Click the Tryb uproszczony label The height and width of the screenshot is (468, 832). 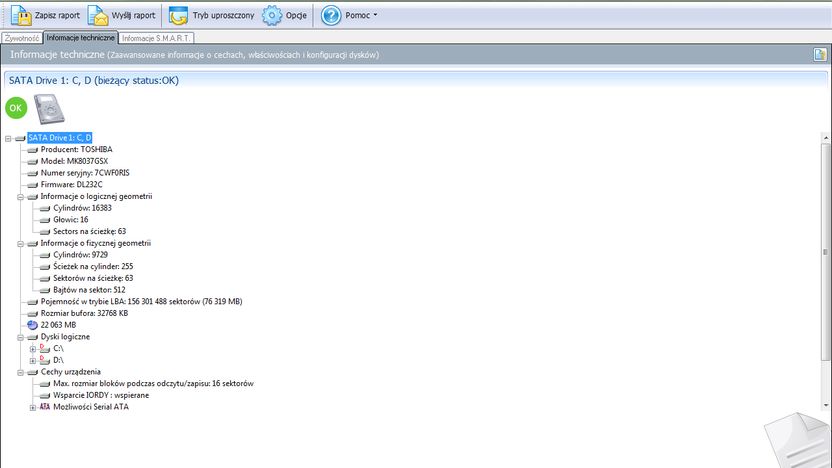point(223,15)
